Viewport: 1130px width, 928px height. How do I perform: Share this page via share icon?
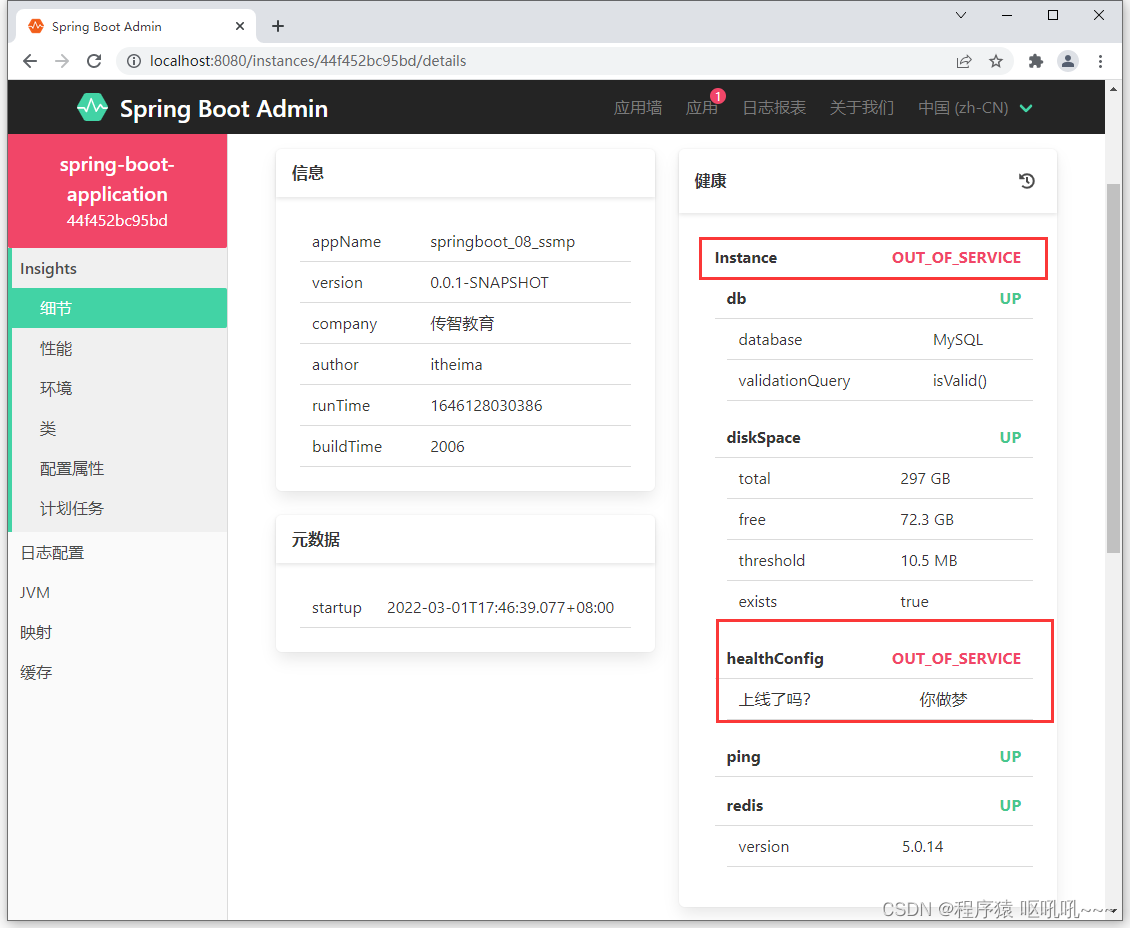964,61
